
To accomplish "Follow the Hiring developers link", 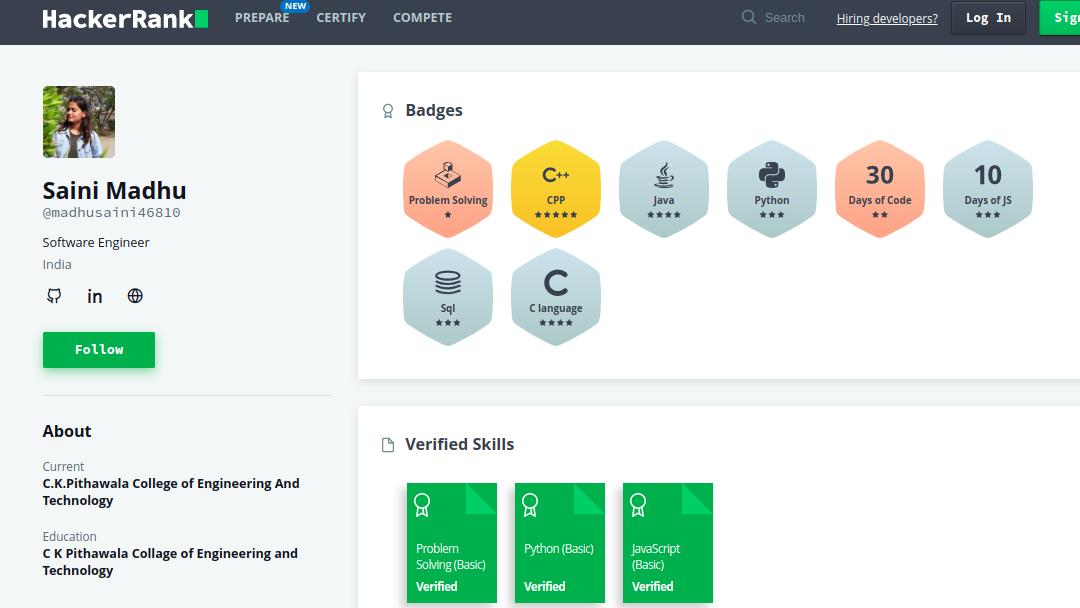I will tap(887, 19).
